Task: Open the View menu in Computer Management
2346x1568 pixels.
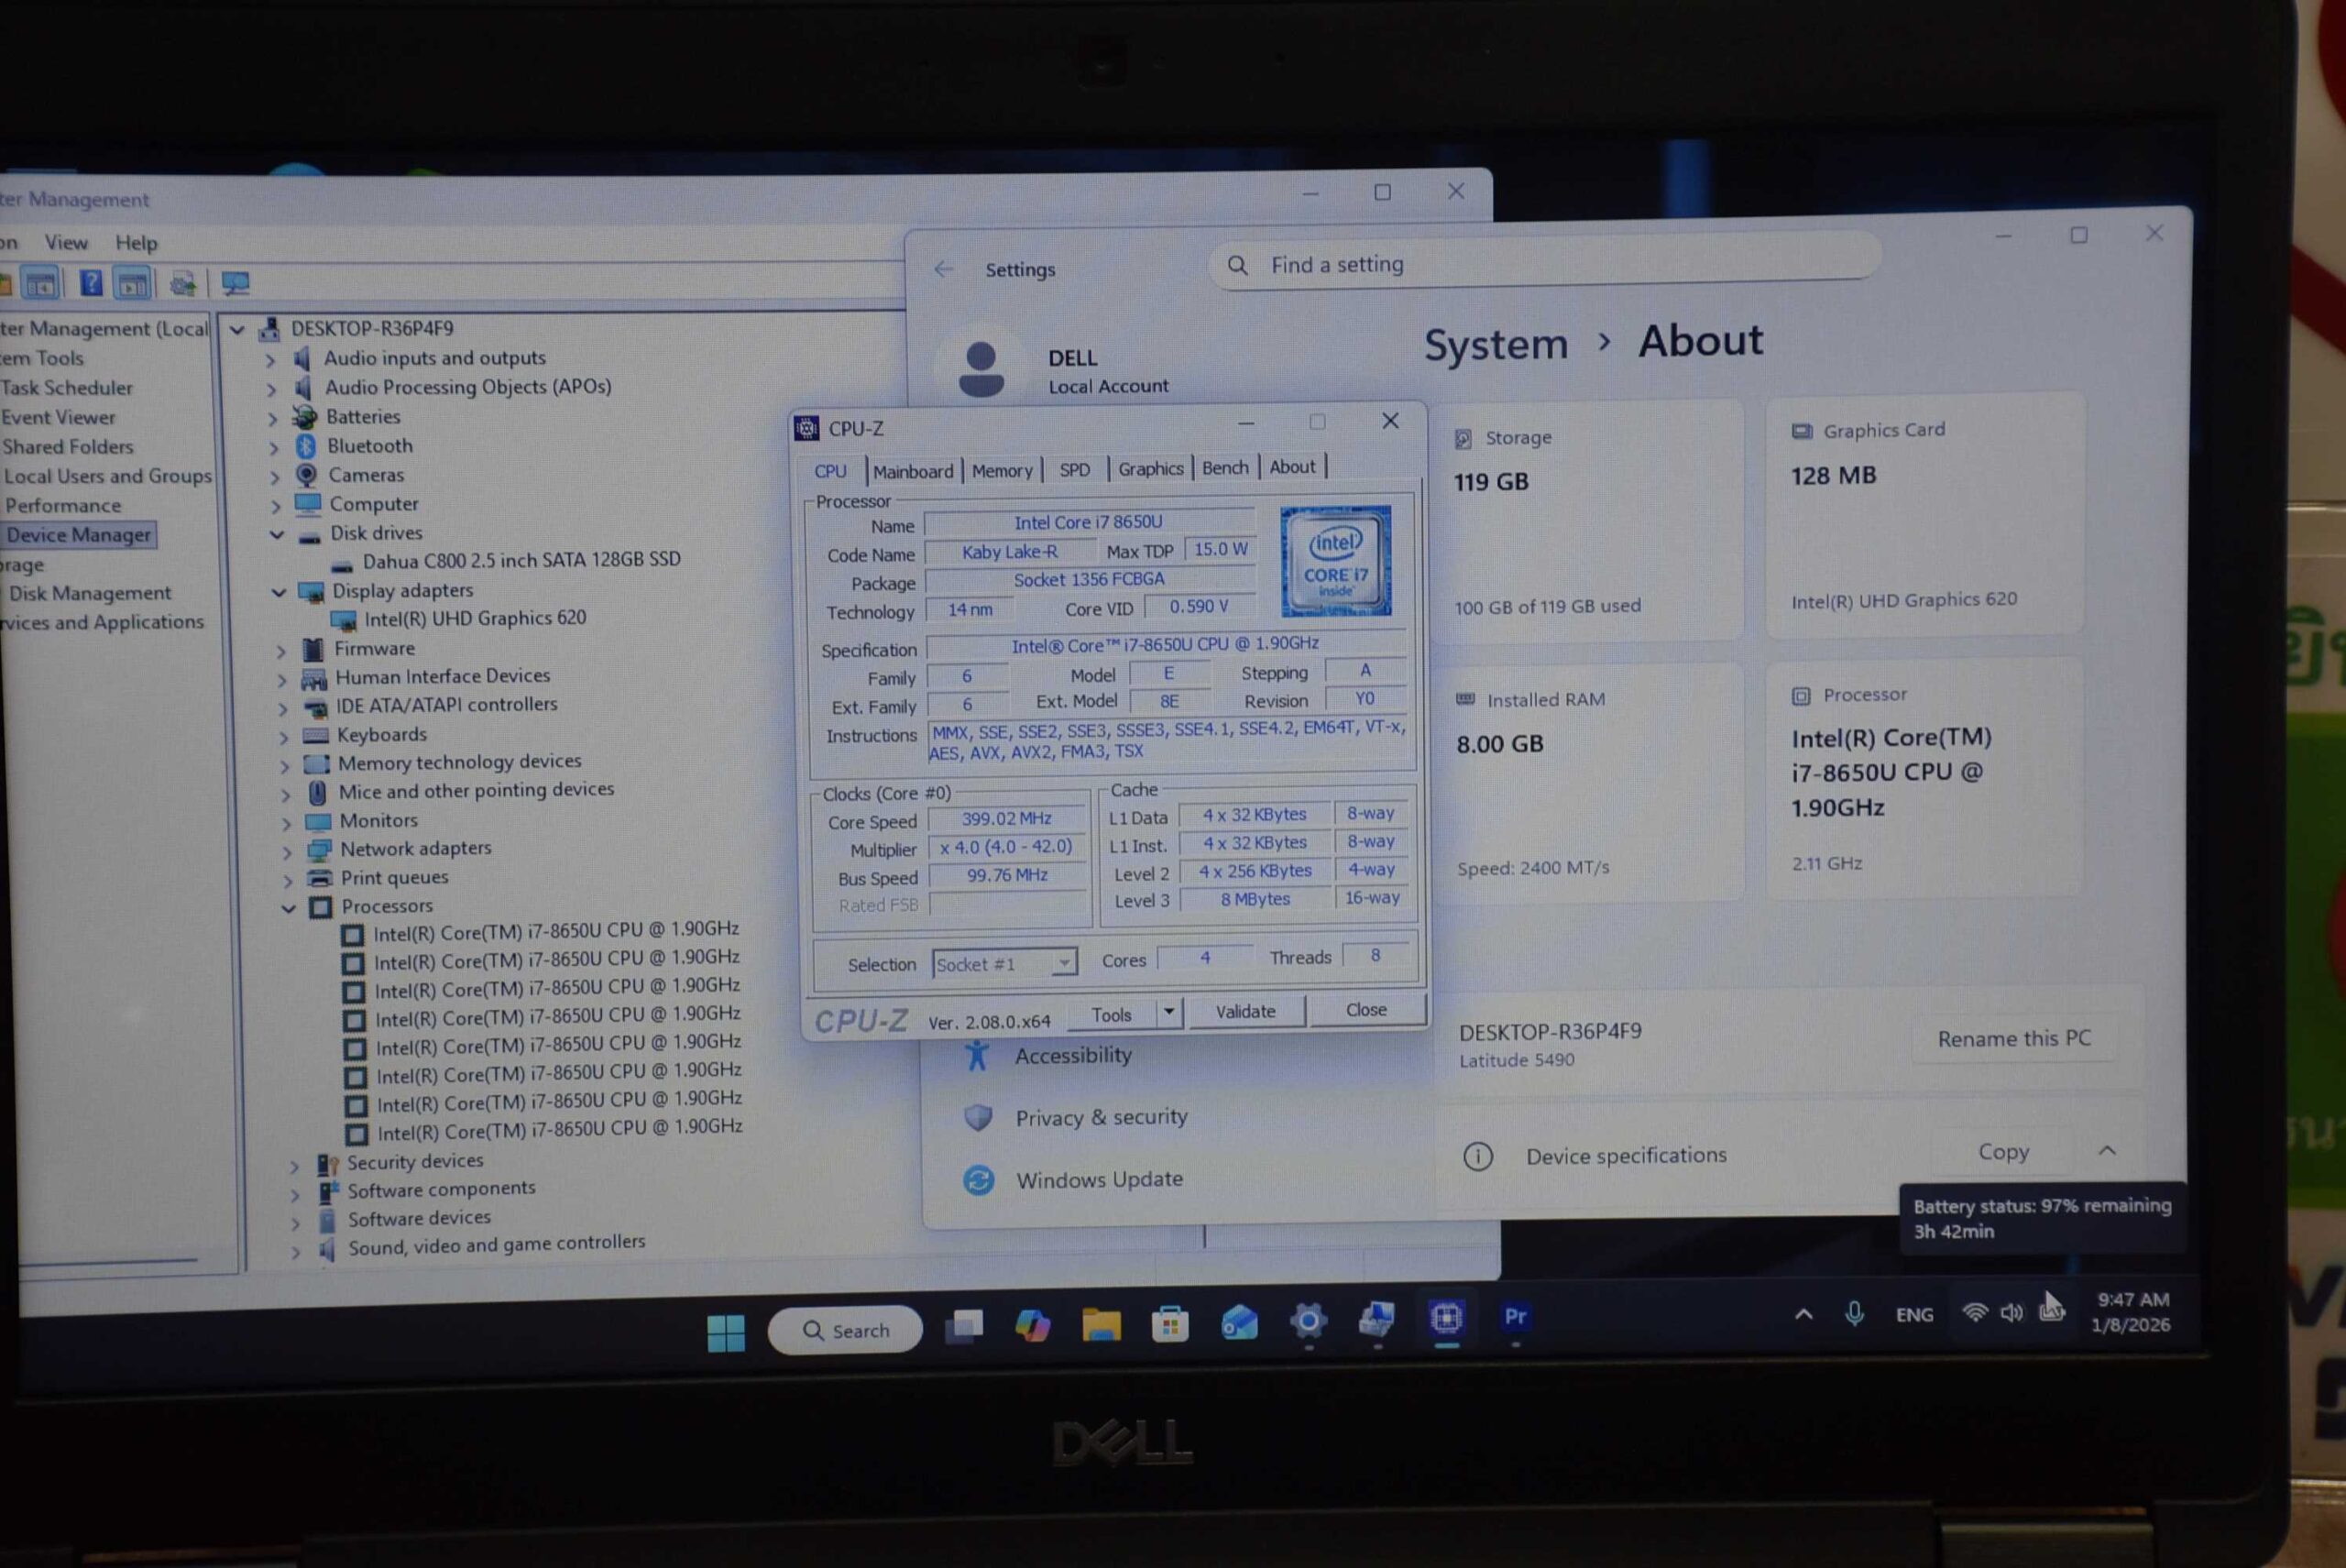Action: coord(66,242)
